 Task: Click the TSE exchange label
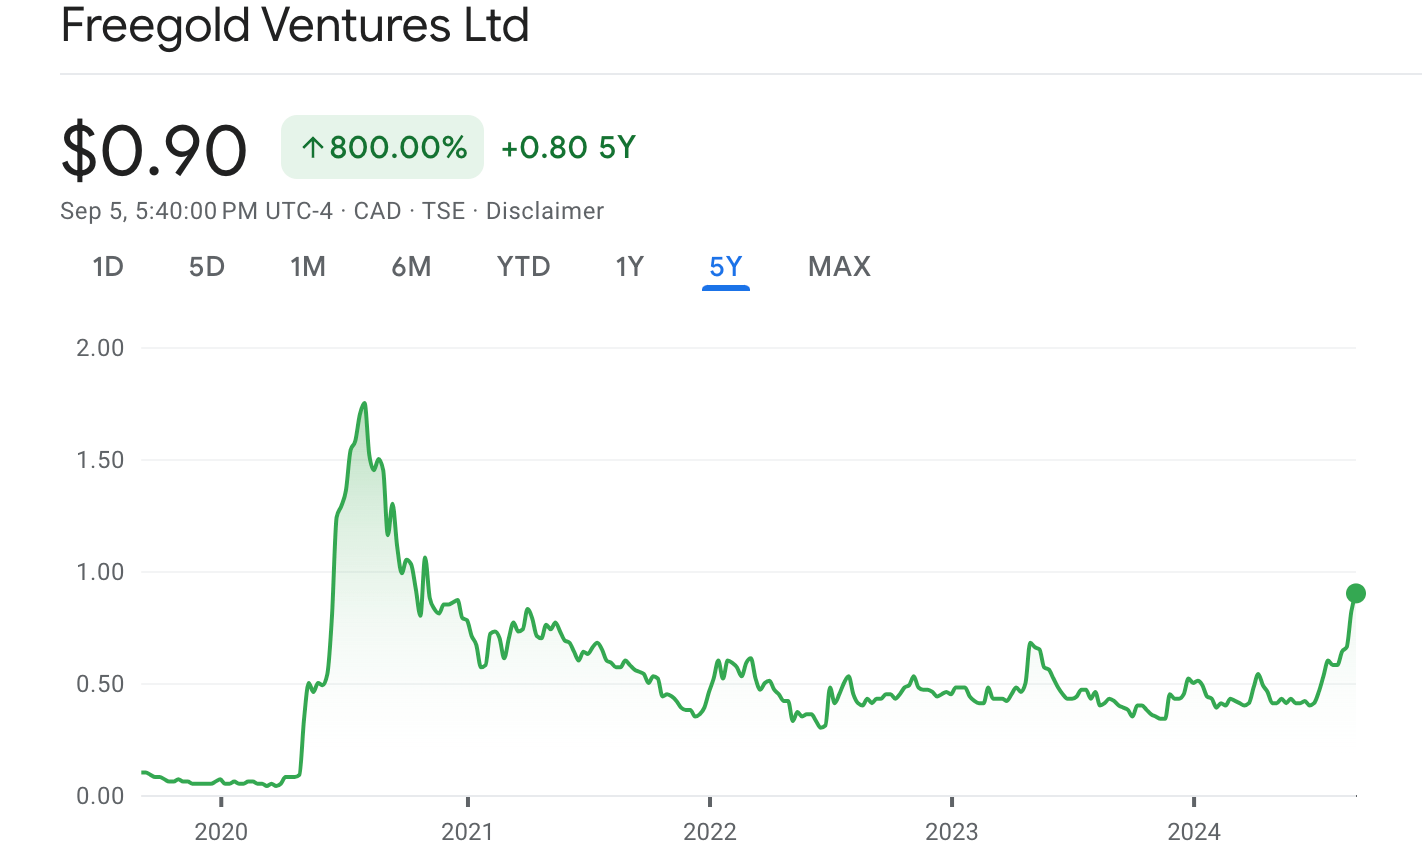(x=442, y=211)
